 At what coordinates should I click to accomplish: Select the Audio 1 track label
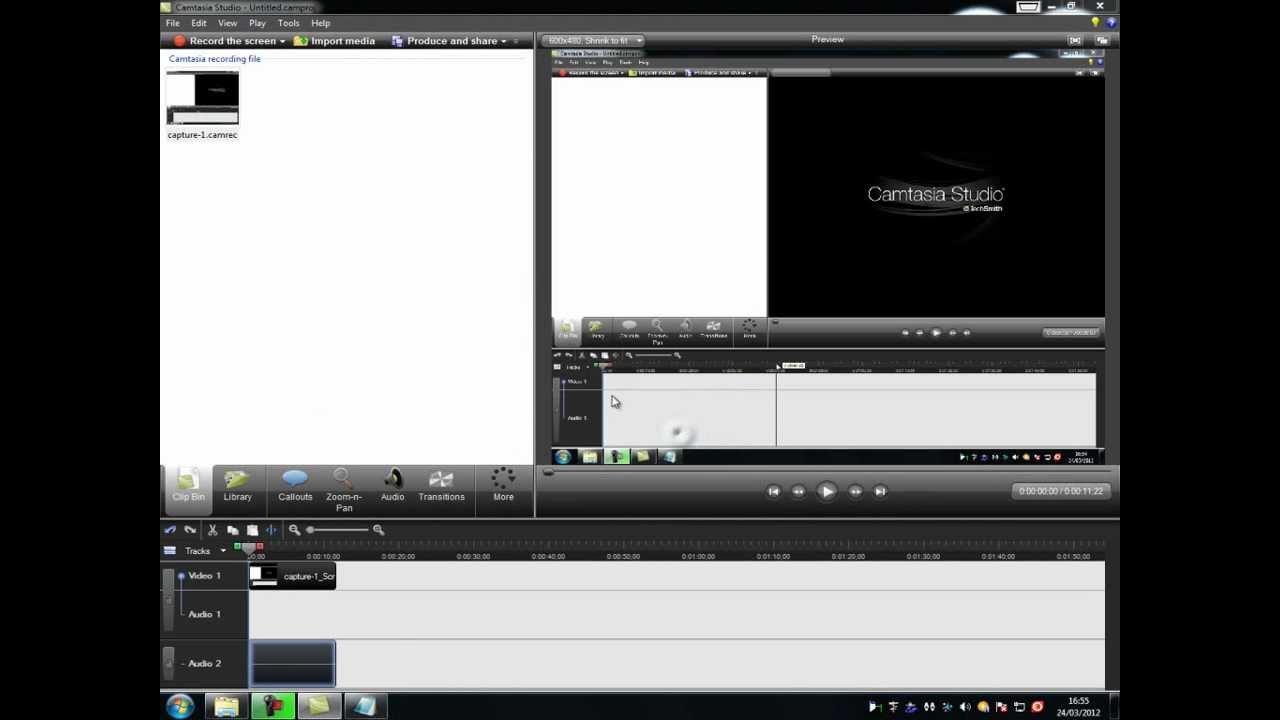pyautogui.click(x=204, y=614)
